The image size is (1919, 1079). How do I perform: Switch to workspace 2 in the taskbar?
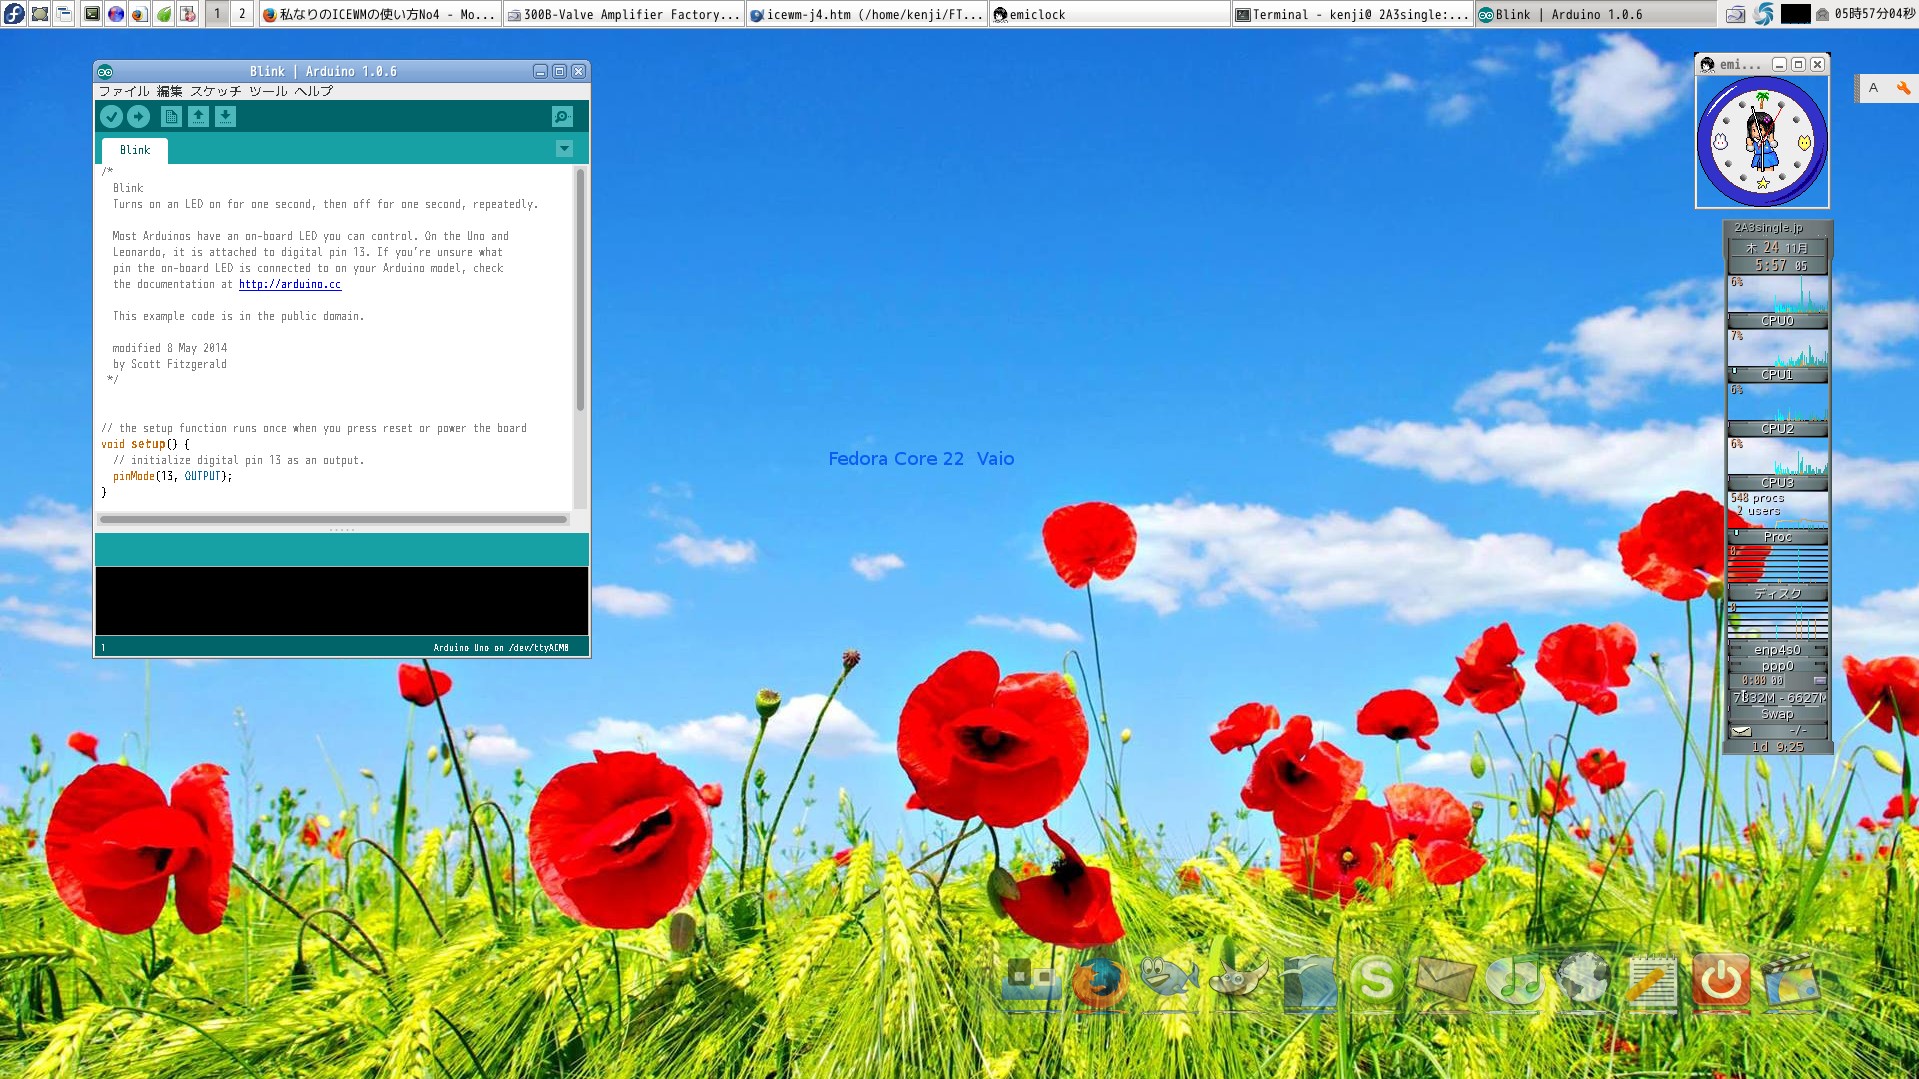pyautogui.click(x=240, y=14)
